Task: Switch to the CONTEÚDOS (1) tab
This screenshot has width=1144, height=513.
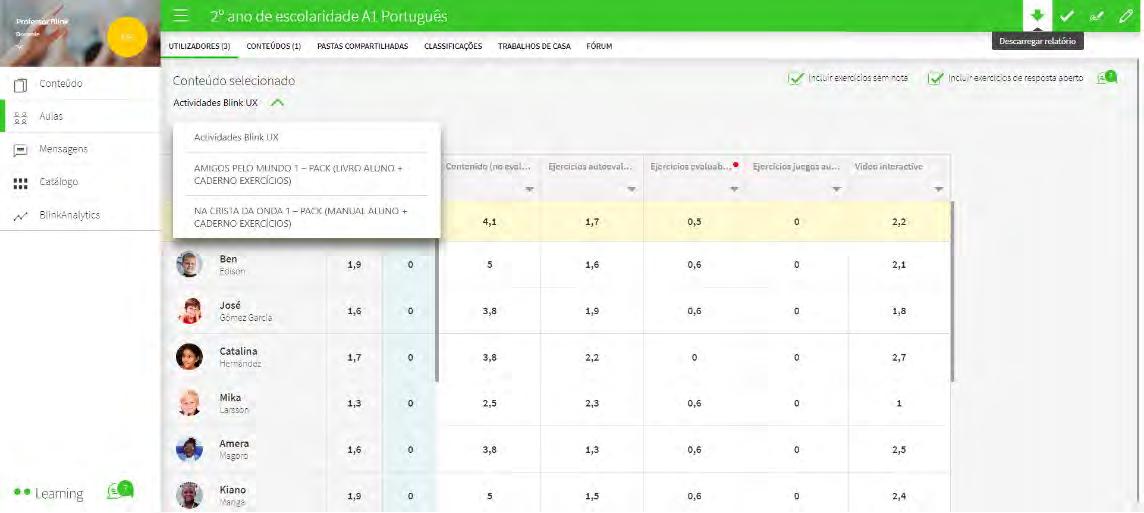Action: [x=274, y=46]
